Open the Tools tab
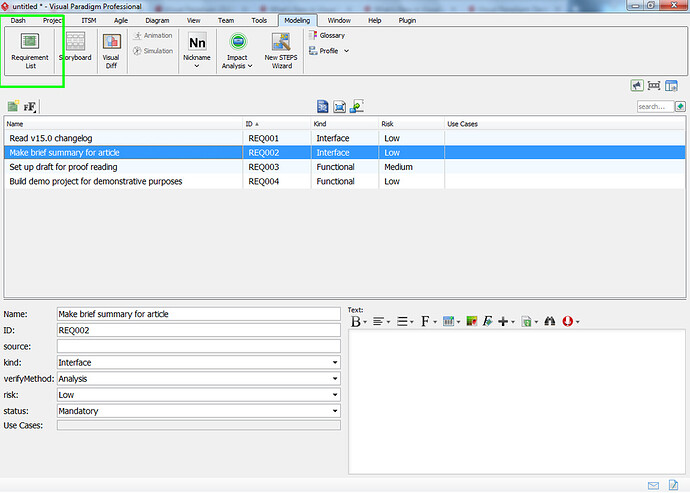 point(259,20)
